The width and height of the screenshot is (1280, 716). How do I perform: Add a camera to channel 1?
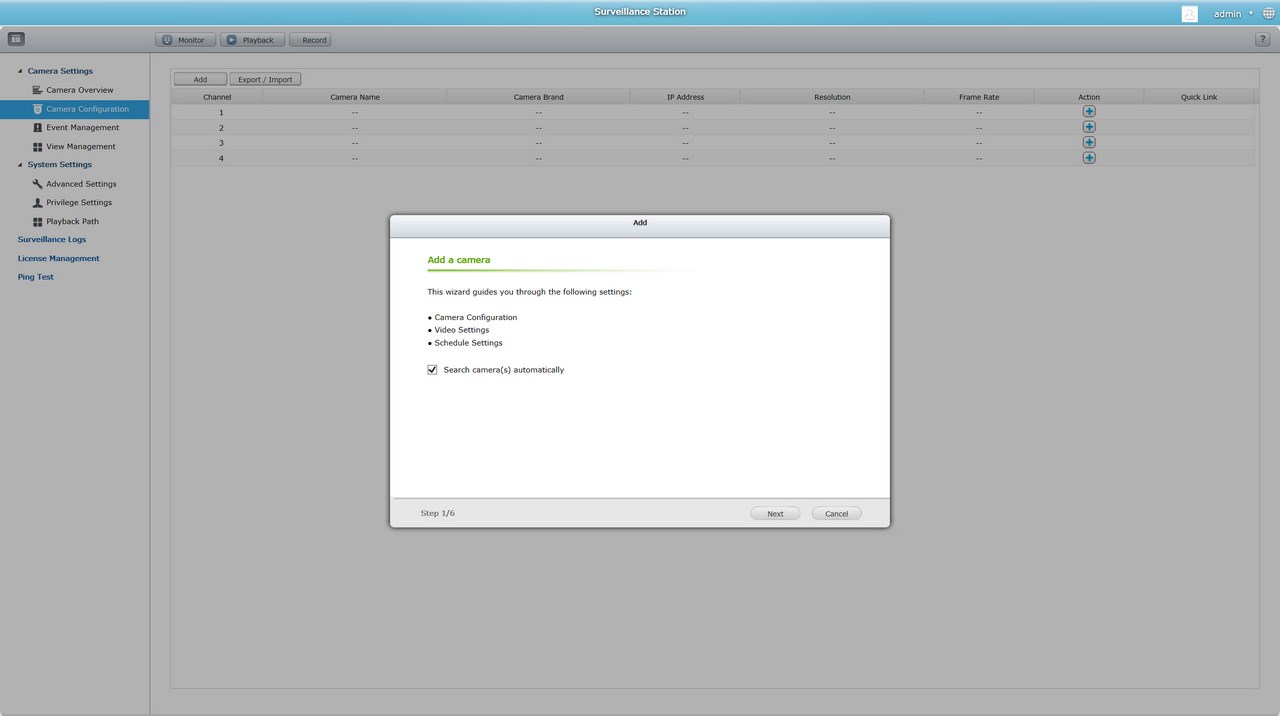click(1089, 112)
